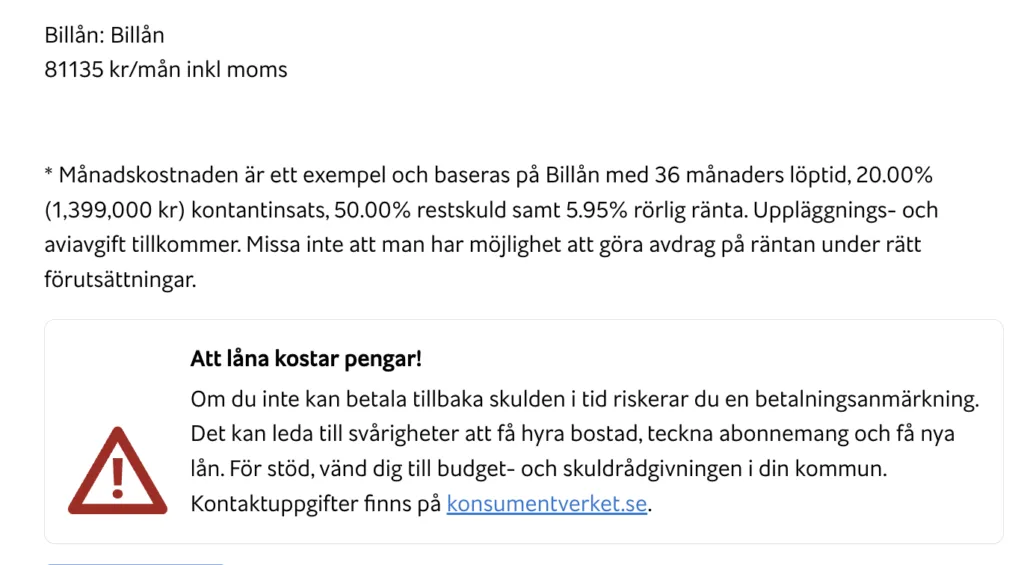Click the "Kontaktuppgifter finns på" text
The width and height of the screenshot is (1024, 565).
click(x=315, y=504)
